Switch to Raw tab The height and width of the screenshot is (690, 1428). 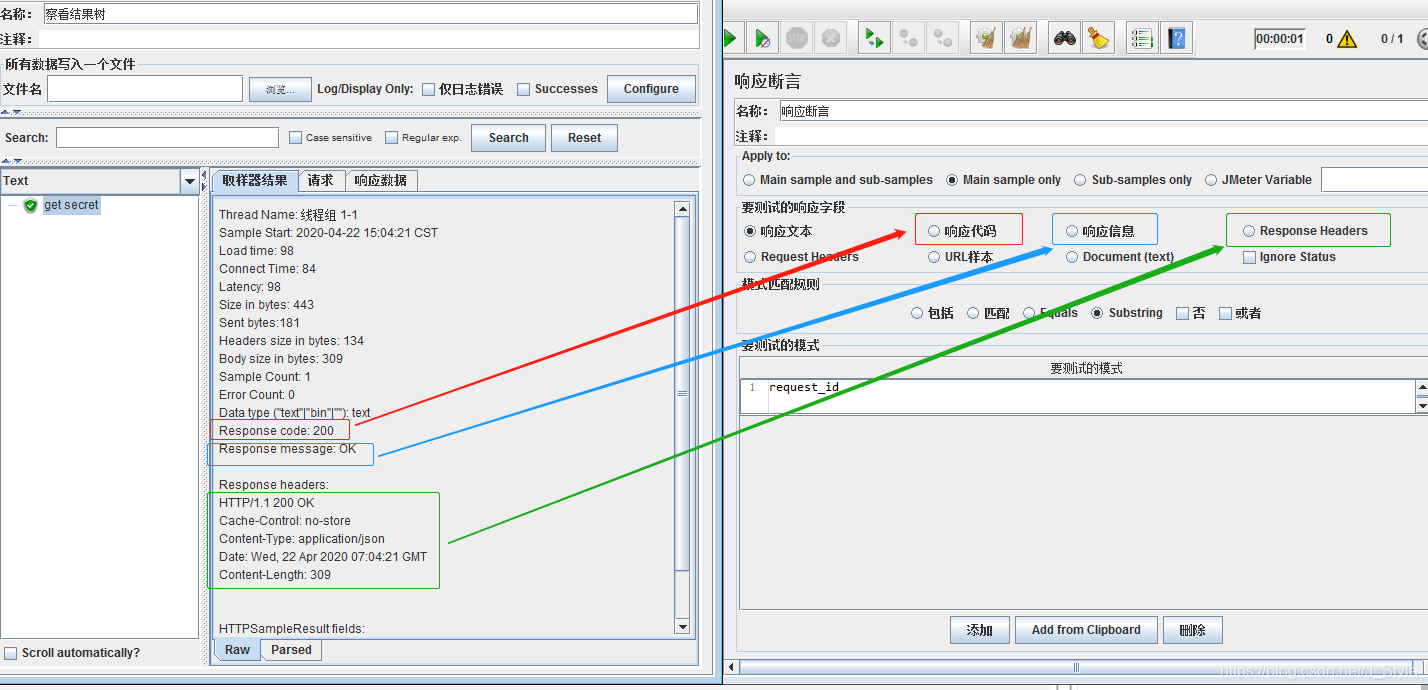pyautogui.click(x=237, y=650)
